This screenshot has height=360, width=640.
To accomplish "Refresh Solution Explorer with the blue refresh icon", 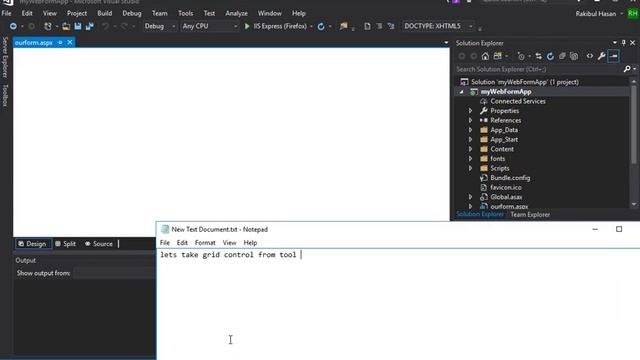I will click(x=550, y=56).
